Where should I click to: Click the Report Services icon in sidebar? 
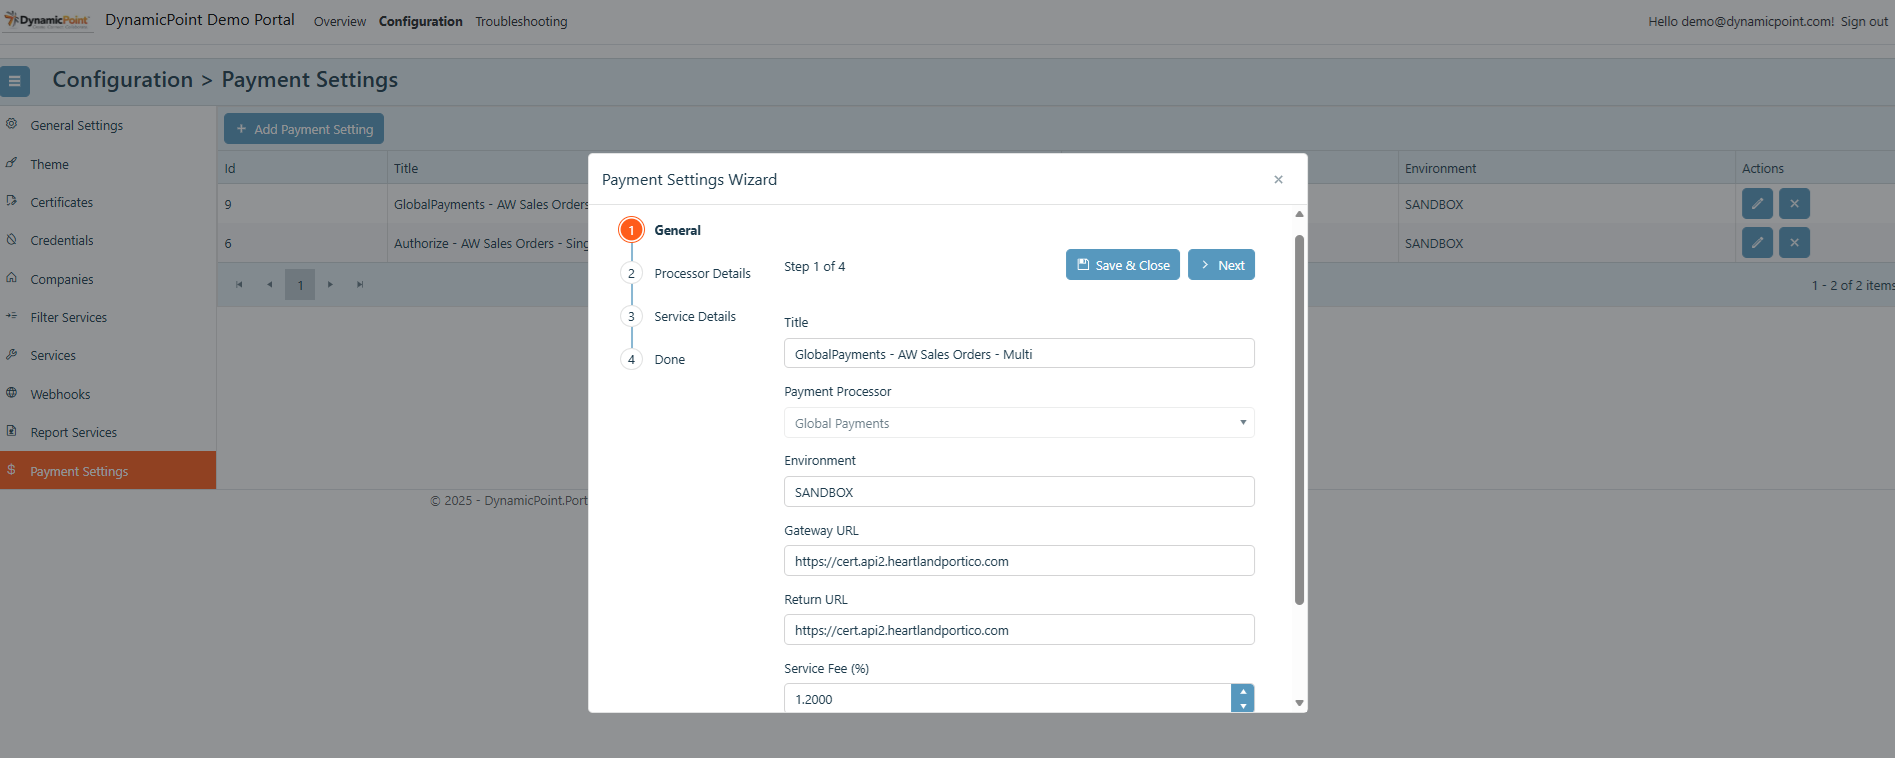tap(12, 431)
